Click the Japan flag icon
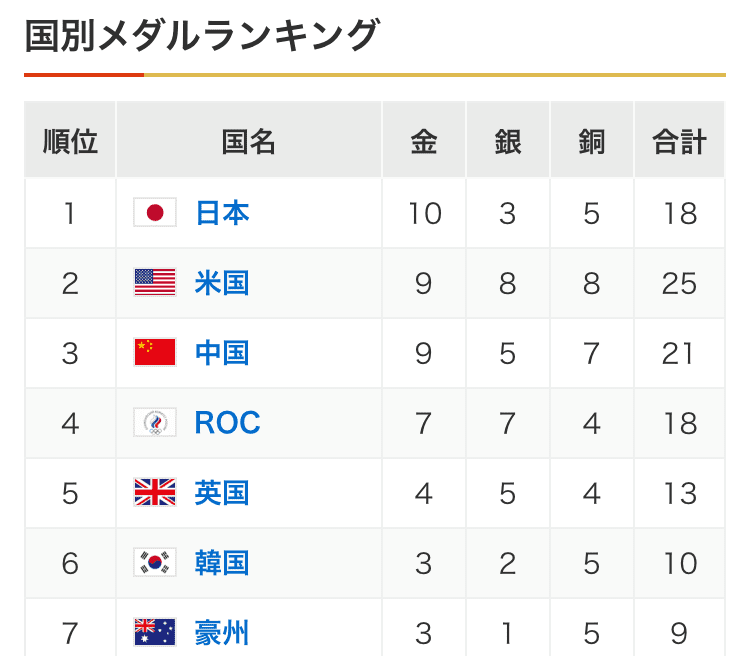Image resolution: width=745 pixels, height=656 pixels. point(155,213)
